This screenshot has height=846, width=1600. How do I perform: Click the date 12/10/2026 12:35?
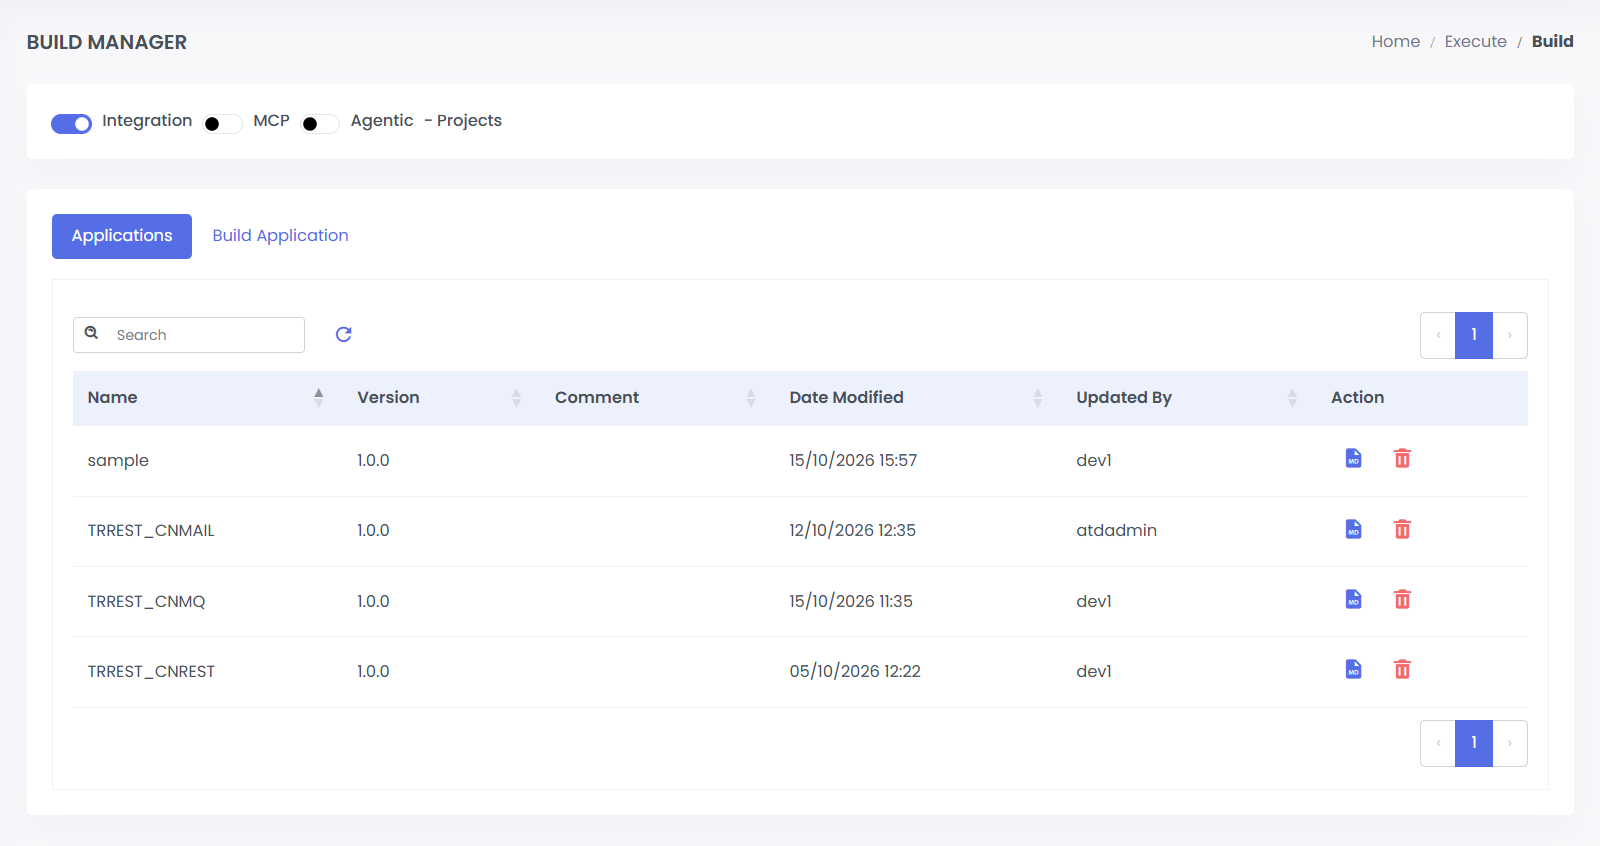(852, 530)
